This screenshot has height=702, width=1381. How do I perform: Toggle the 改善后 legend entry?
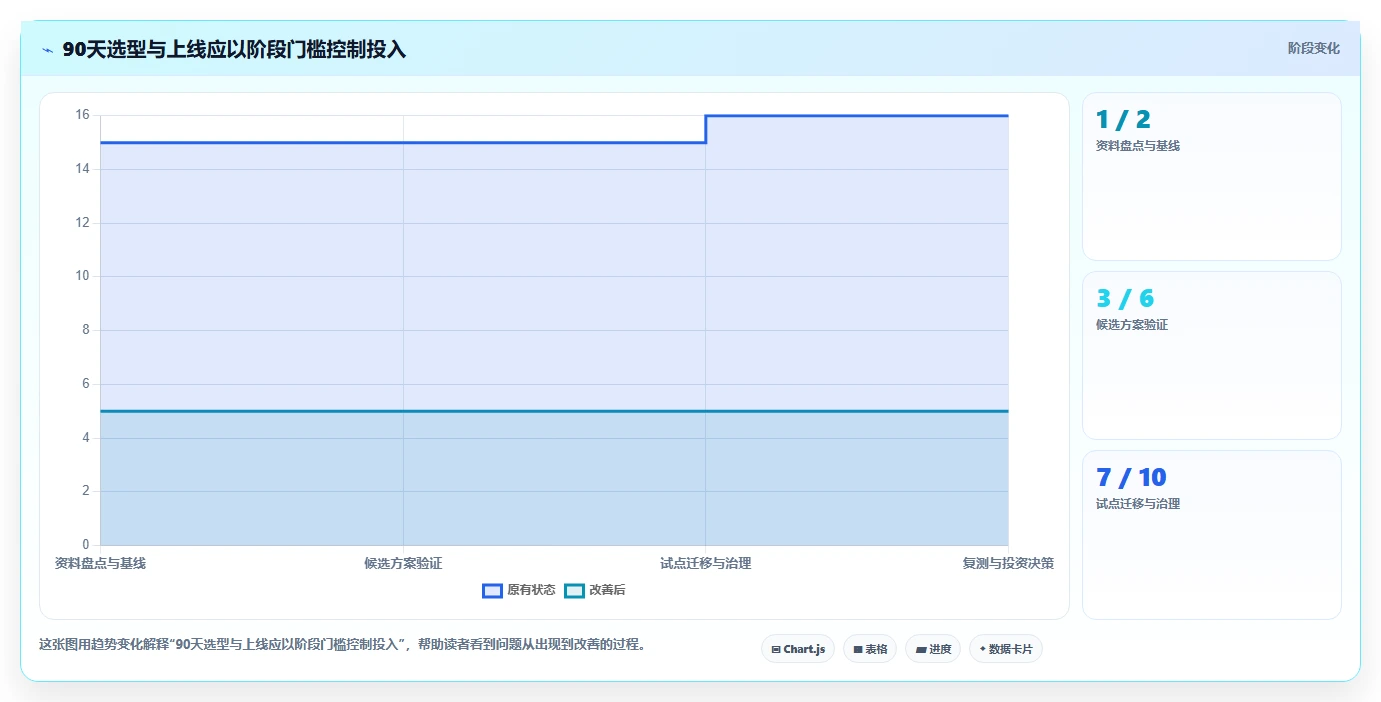(595, 590)
